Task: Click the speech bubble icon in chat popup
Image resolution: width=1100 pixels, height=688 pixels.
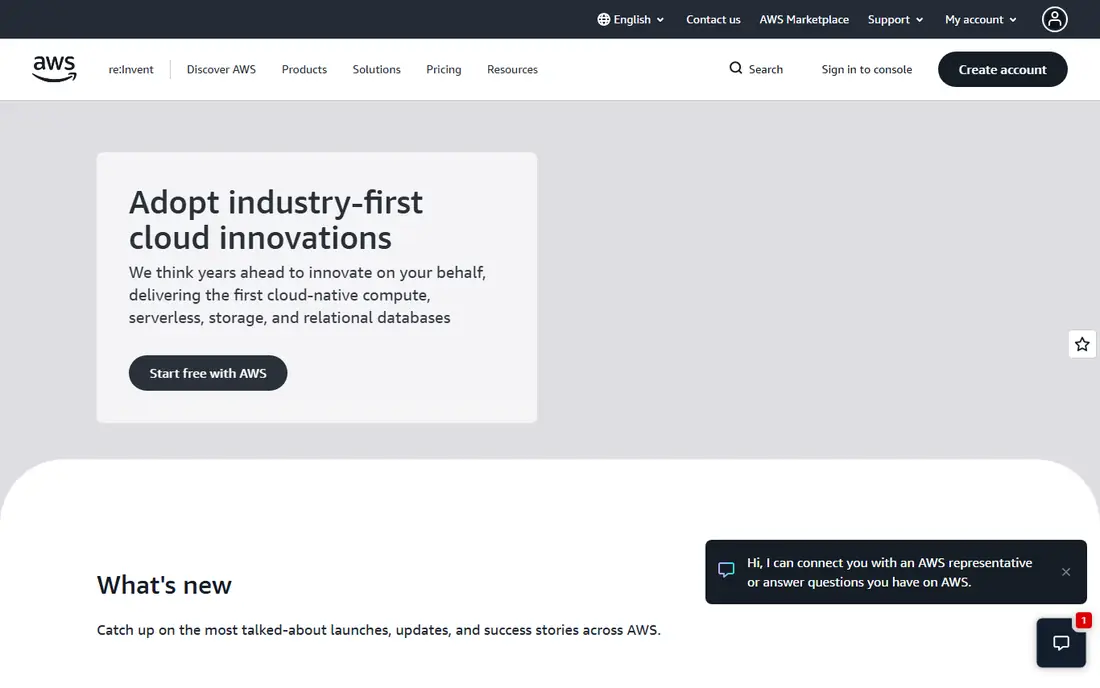Action: [726, 569]
